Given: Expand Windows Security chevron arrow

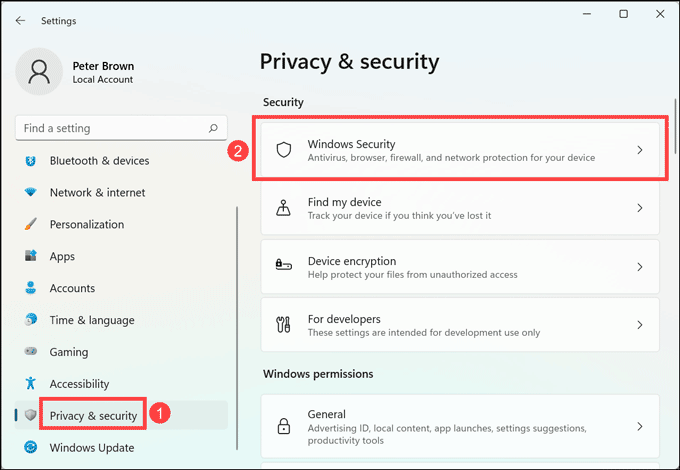Looking at the screenshot, I should coord(640,150).
